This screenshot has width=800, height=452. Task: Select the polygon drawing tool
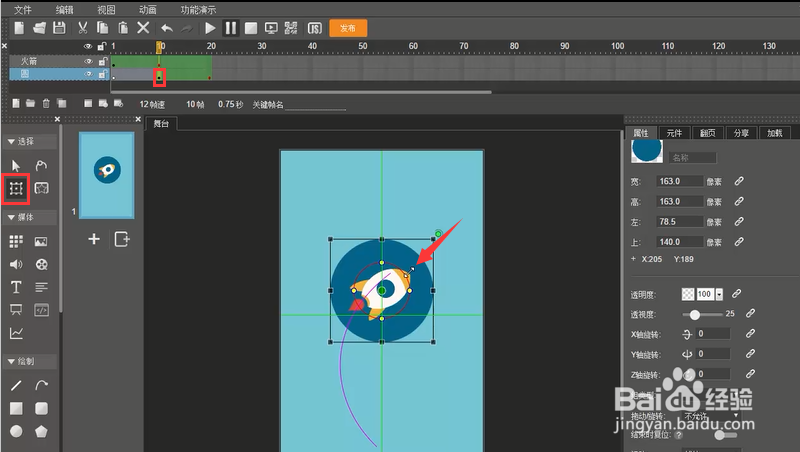click(41, 431)
